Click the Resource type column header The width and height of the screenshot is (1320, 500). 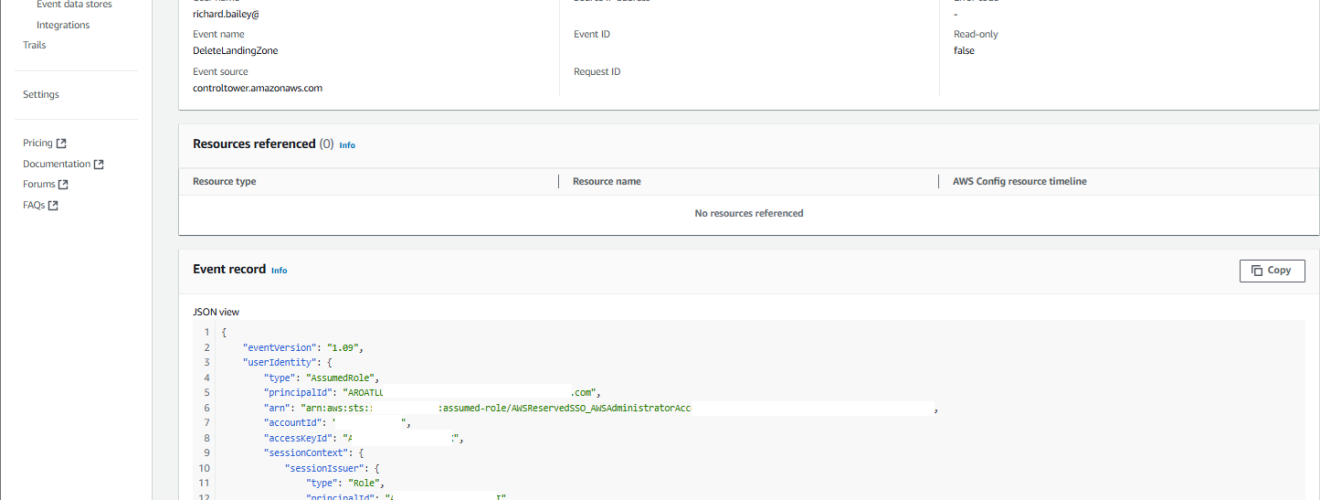pos(224,181)
